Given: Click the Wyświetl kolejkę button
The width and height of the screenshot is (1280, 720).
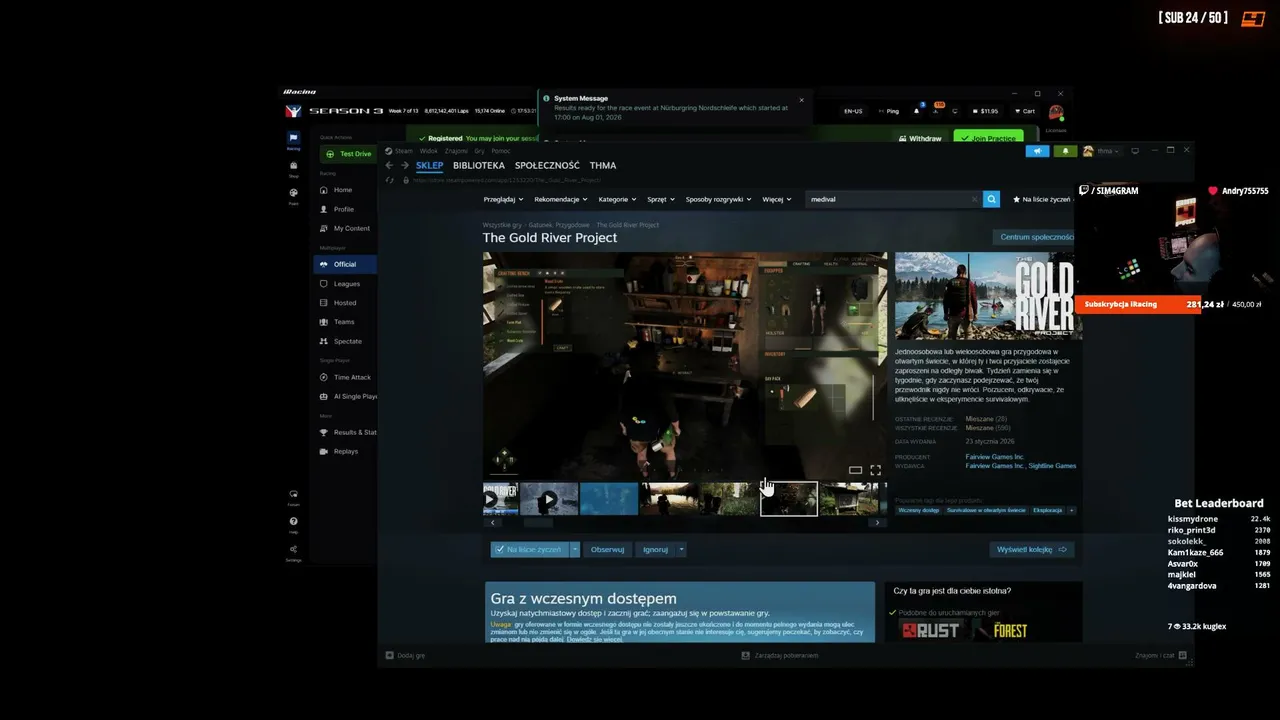Looking at the screenshot, I should point(1032,549).
